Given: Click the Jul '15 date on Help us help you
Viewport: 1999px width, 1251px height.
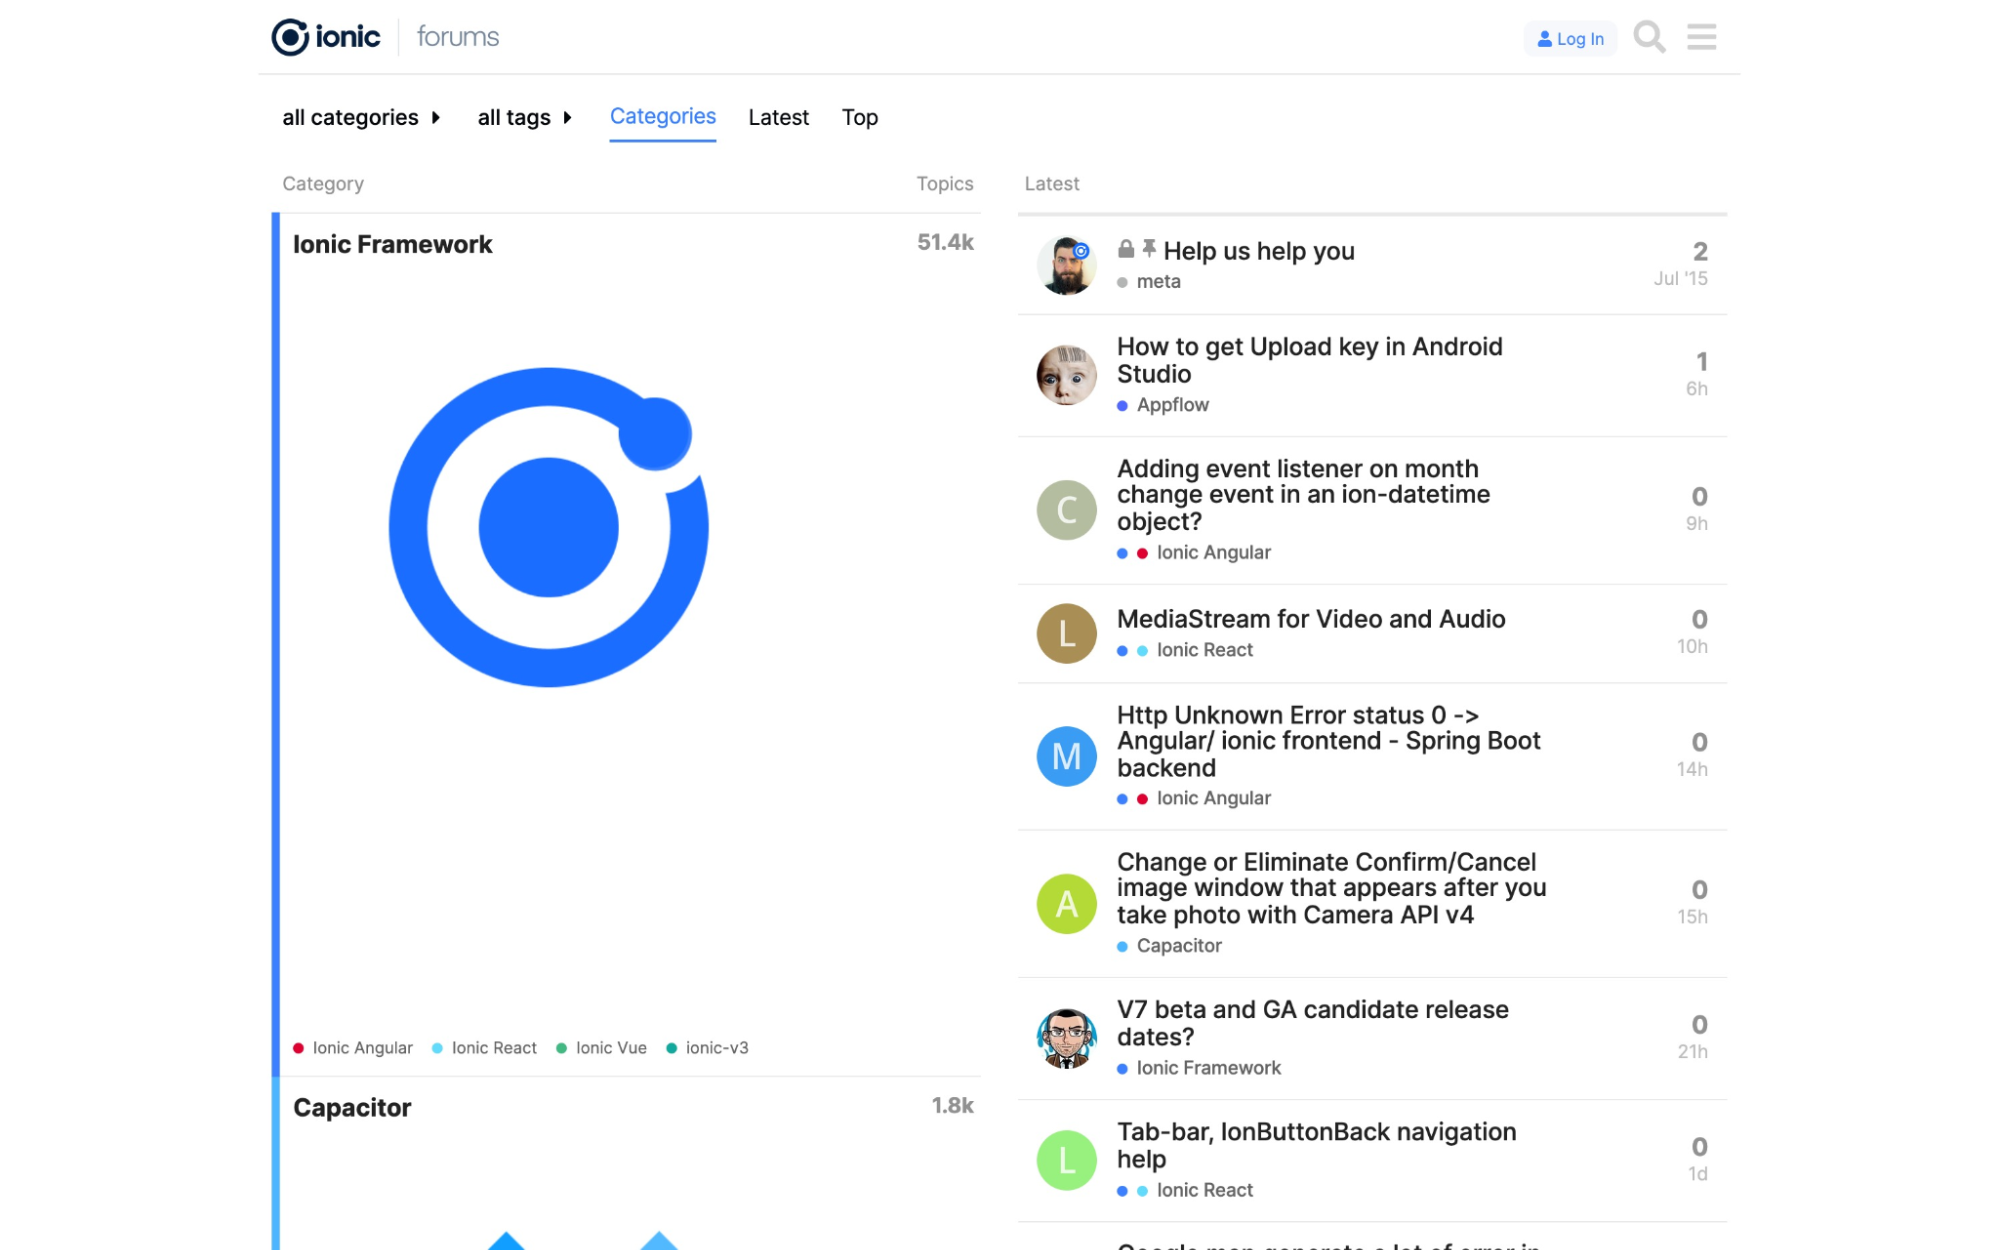Looking at the screenshot, I should pyautogui.click(x=1680, y=279).
